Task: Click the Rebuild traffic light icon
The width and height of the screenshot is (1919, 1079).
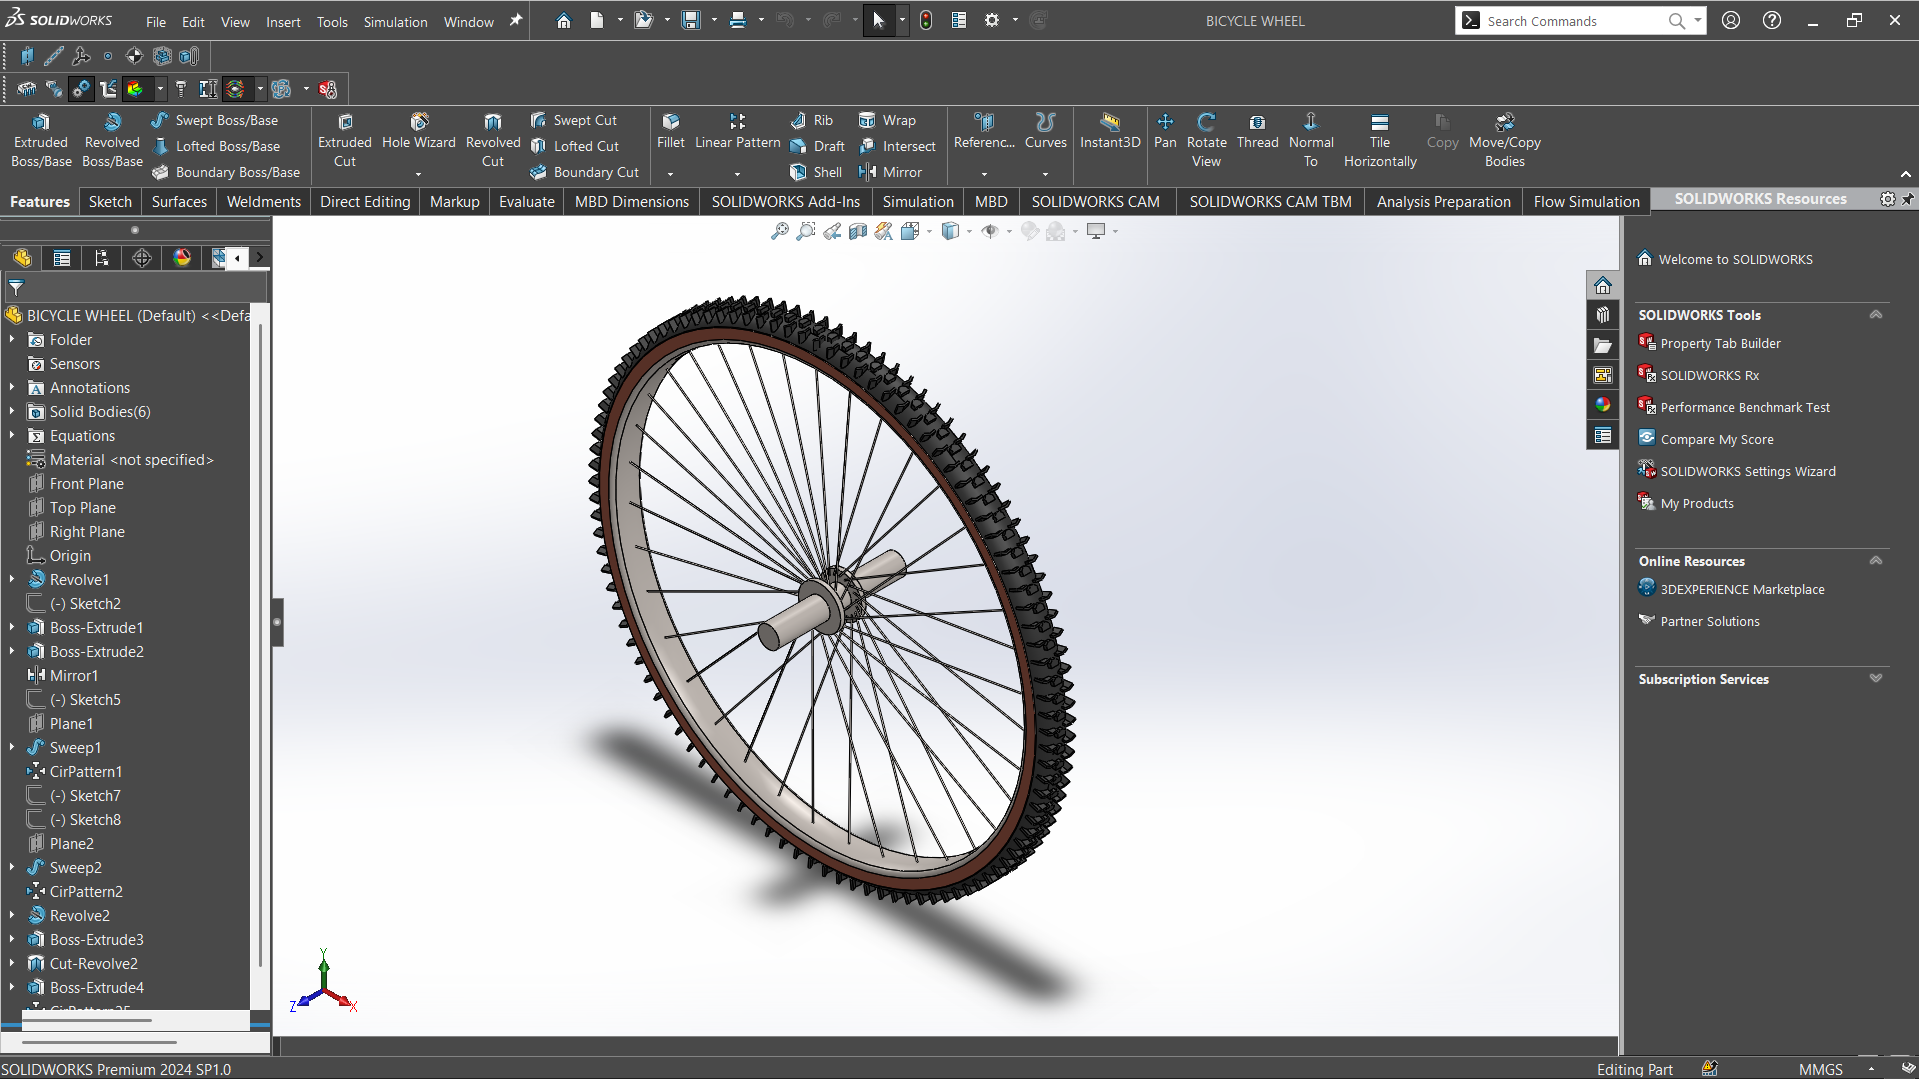Action: [x=926, y=21]
